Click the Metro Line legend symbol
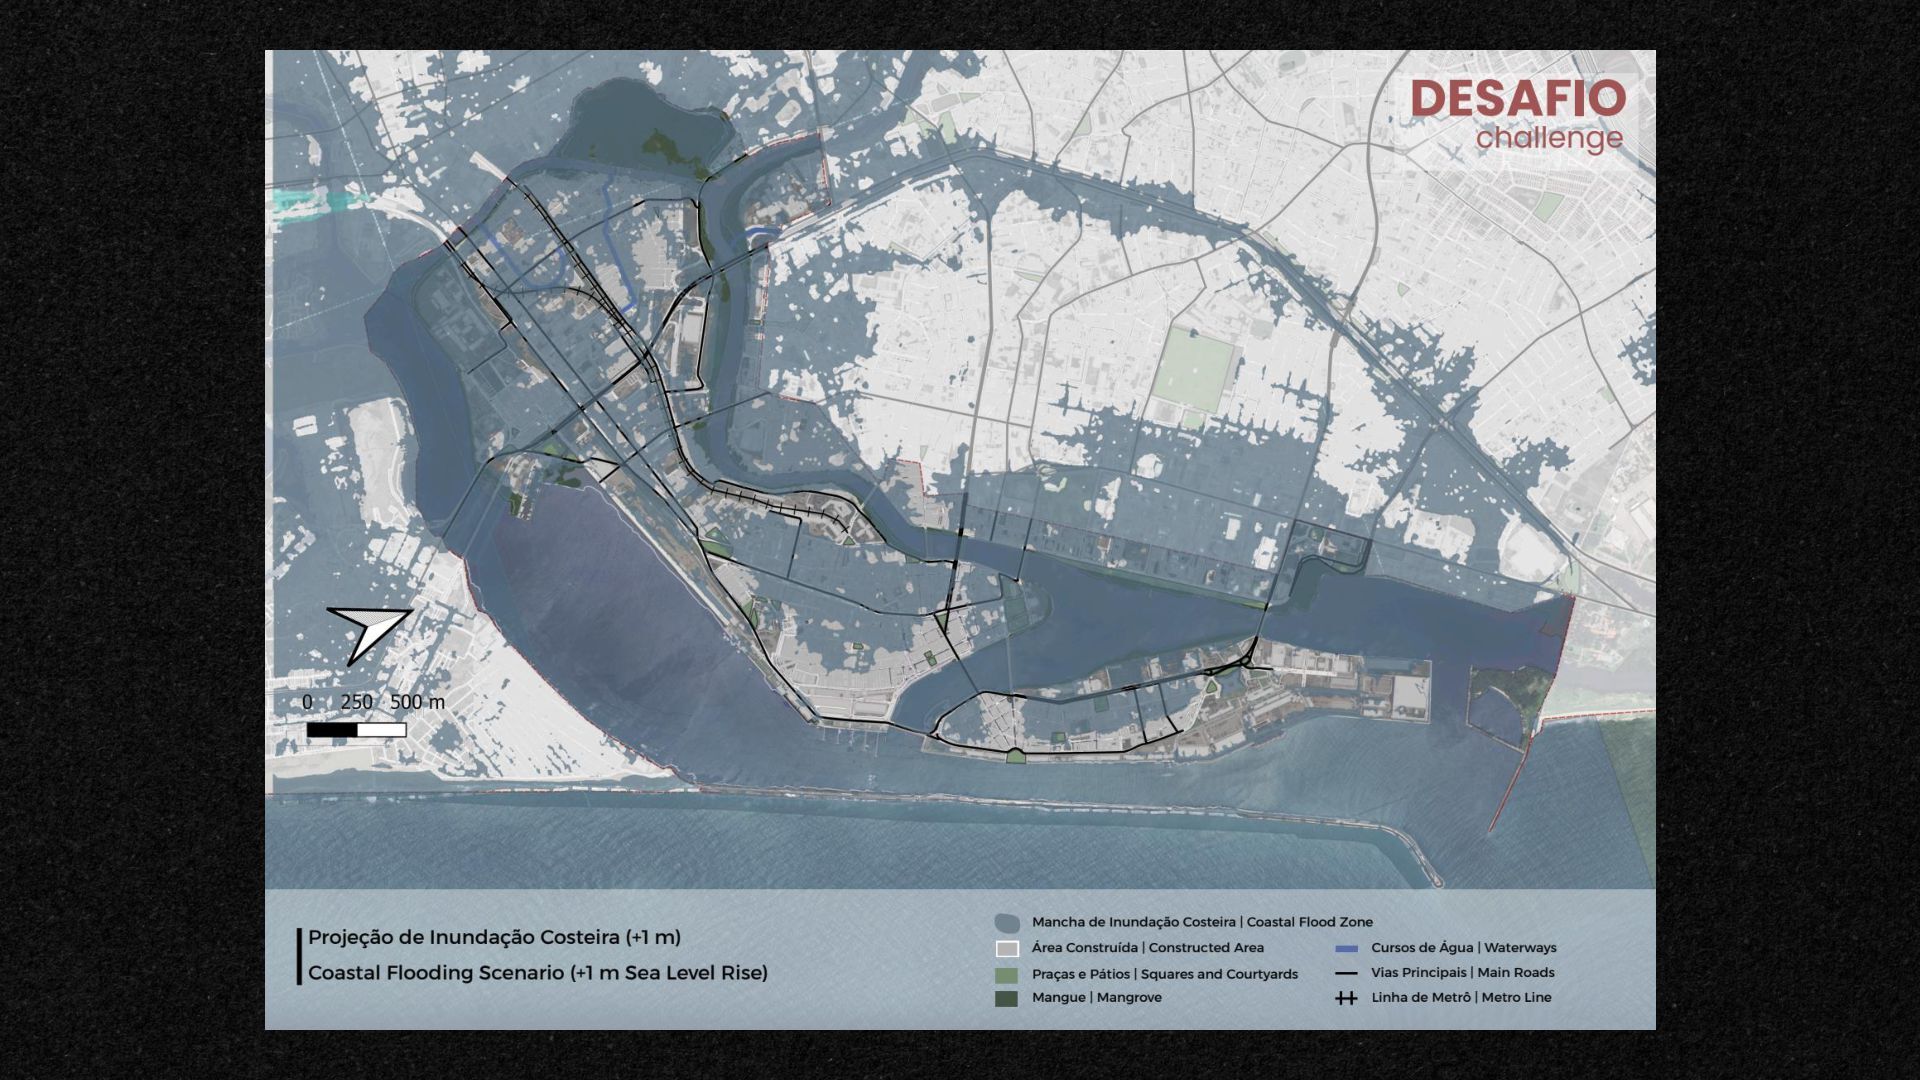 1346,998
